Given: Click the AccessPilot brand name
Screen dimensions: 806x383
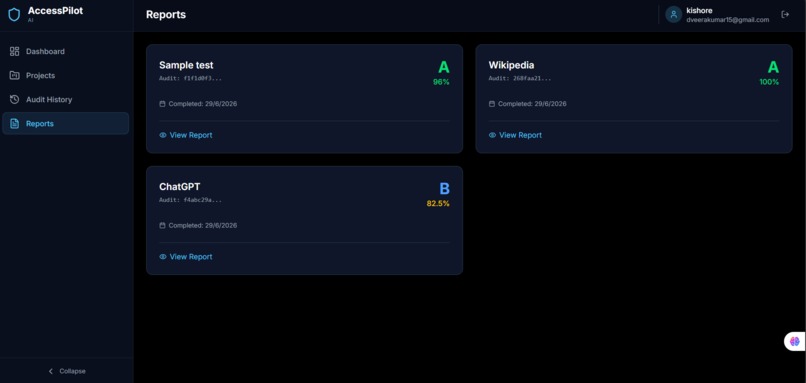Looking at the screenshot, I should 55,11.
